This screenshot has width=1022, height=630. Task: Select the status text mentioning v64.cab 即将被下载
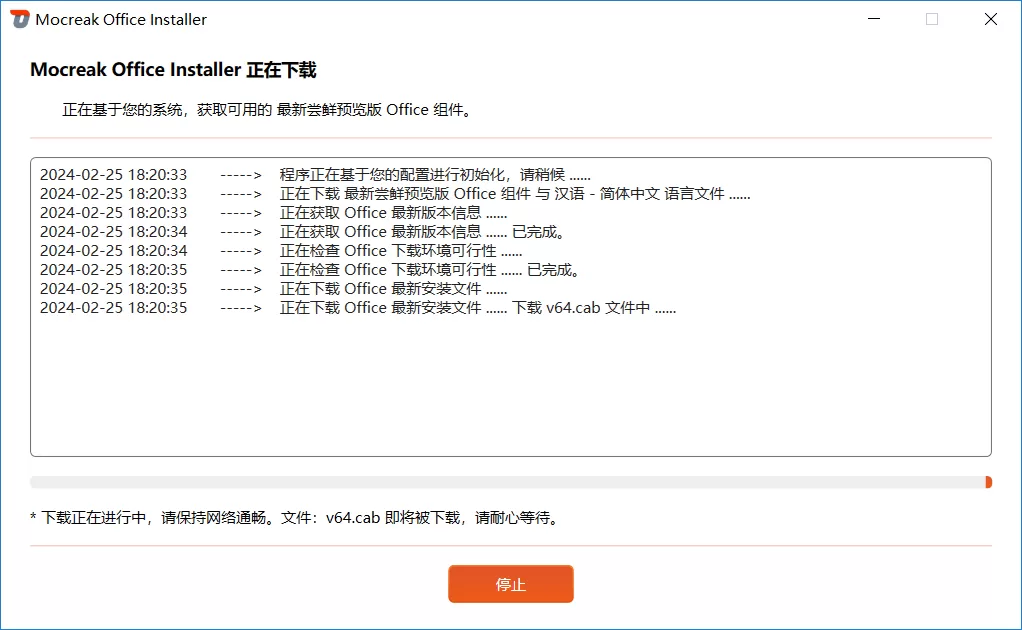(290, 517)
